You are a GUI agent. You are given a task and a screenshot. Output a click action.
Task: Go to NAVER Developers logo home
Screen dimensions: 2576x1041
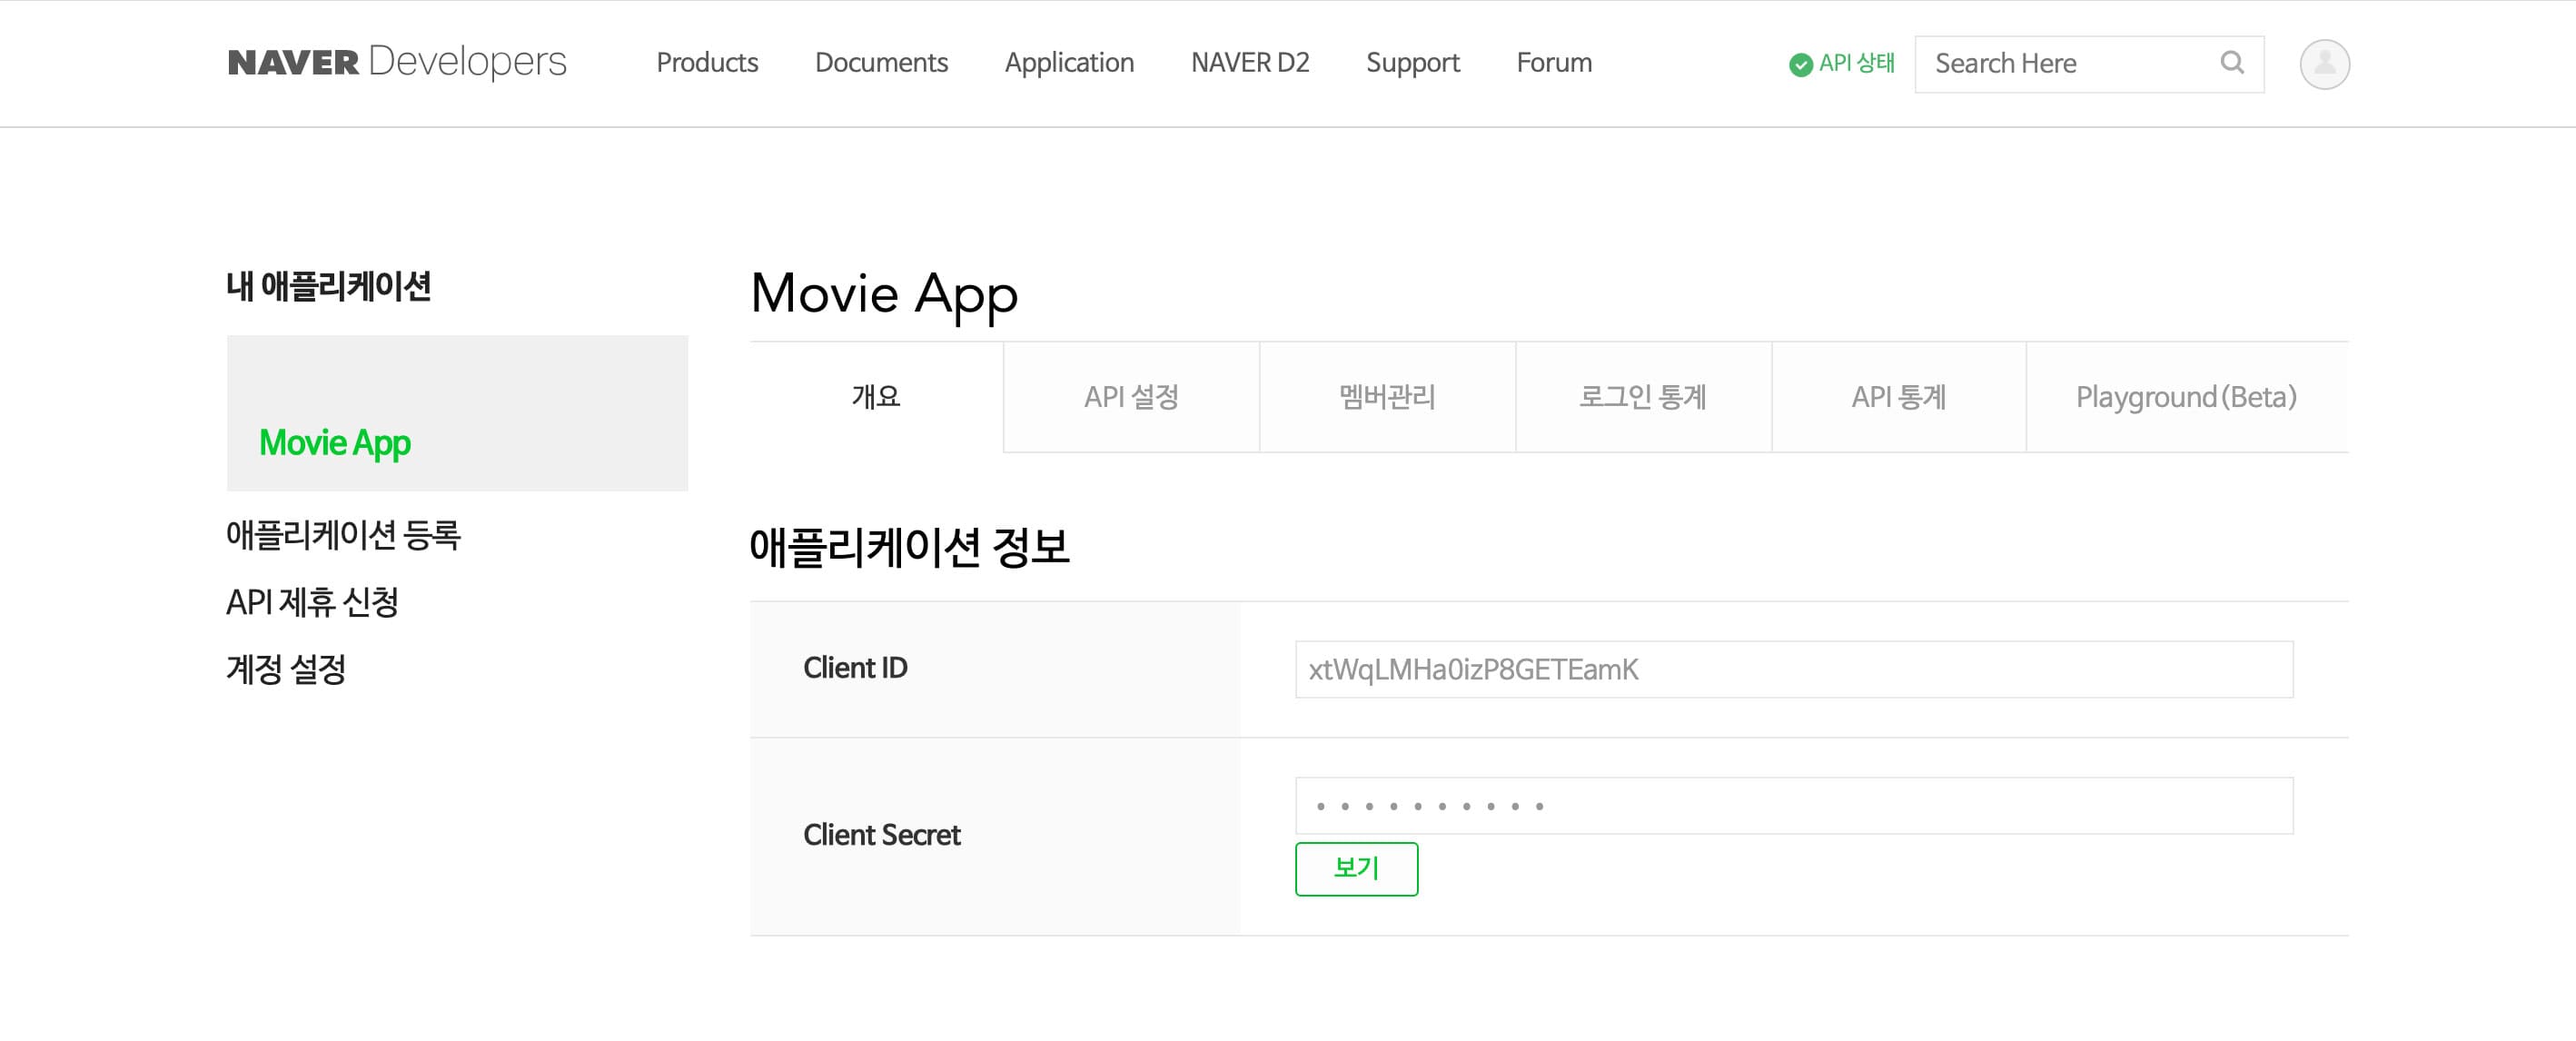point(396,62)
